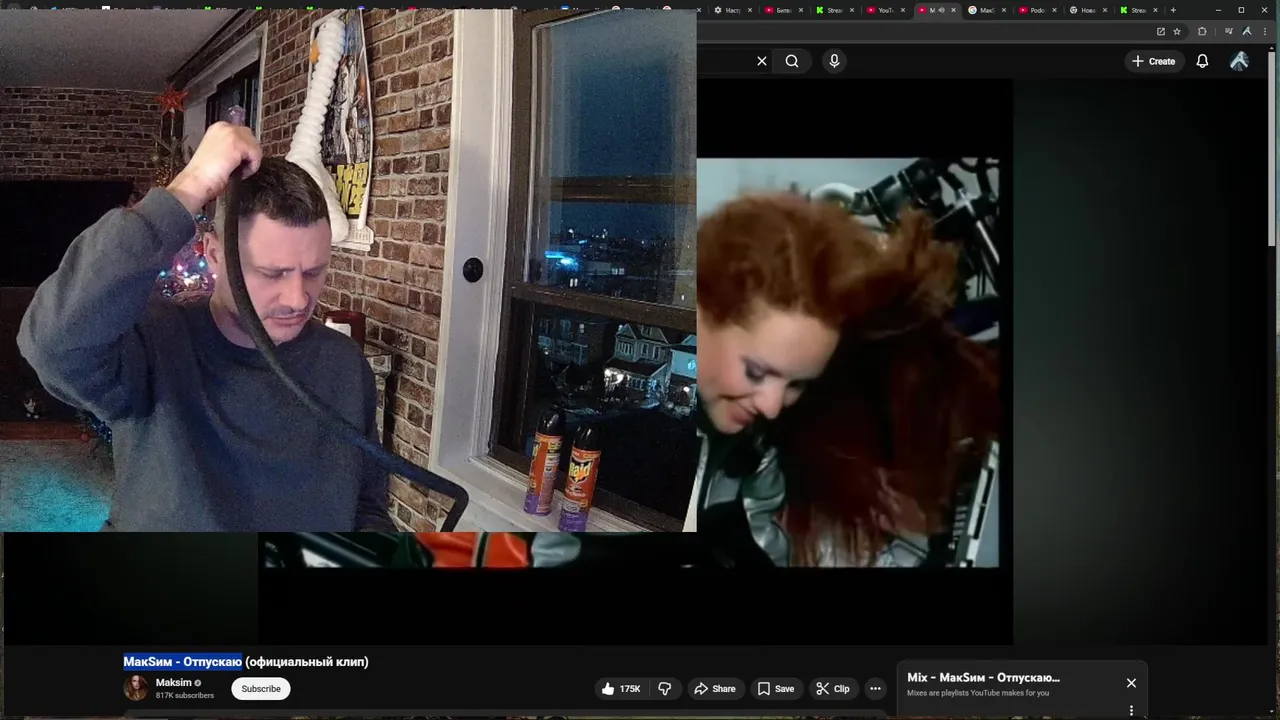
Task: Switch to the YouTube browser tab
Action: (x=887, y=10)
